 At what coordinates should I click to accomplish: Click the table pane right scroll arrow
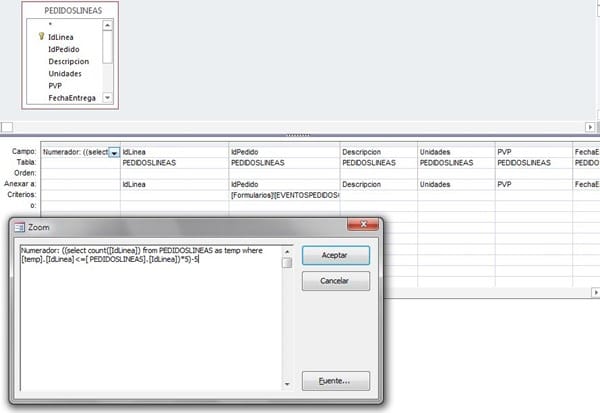pyautogui.click(x=590, y=127)
